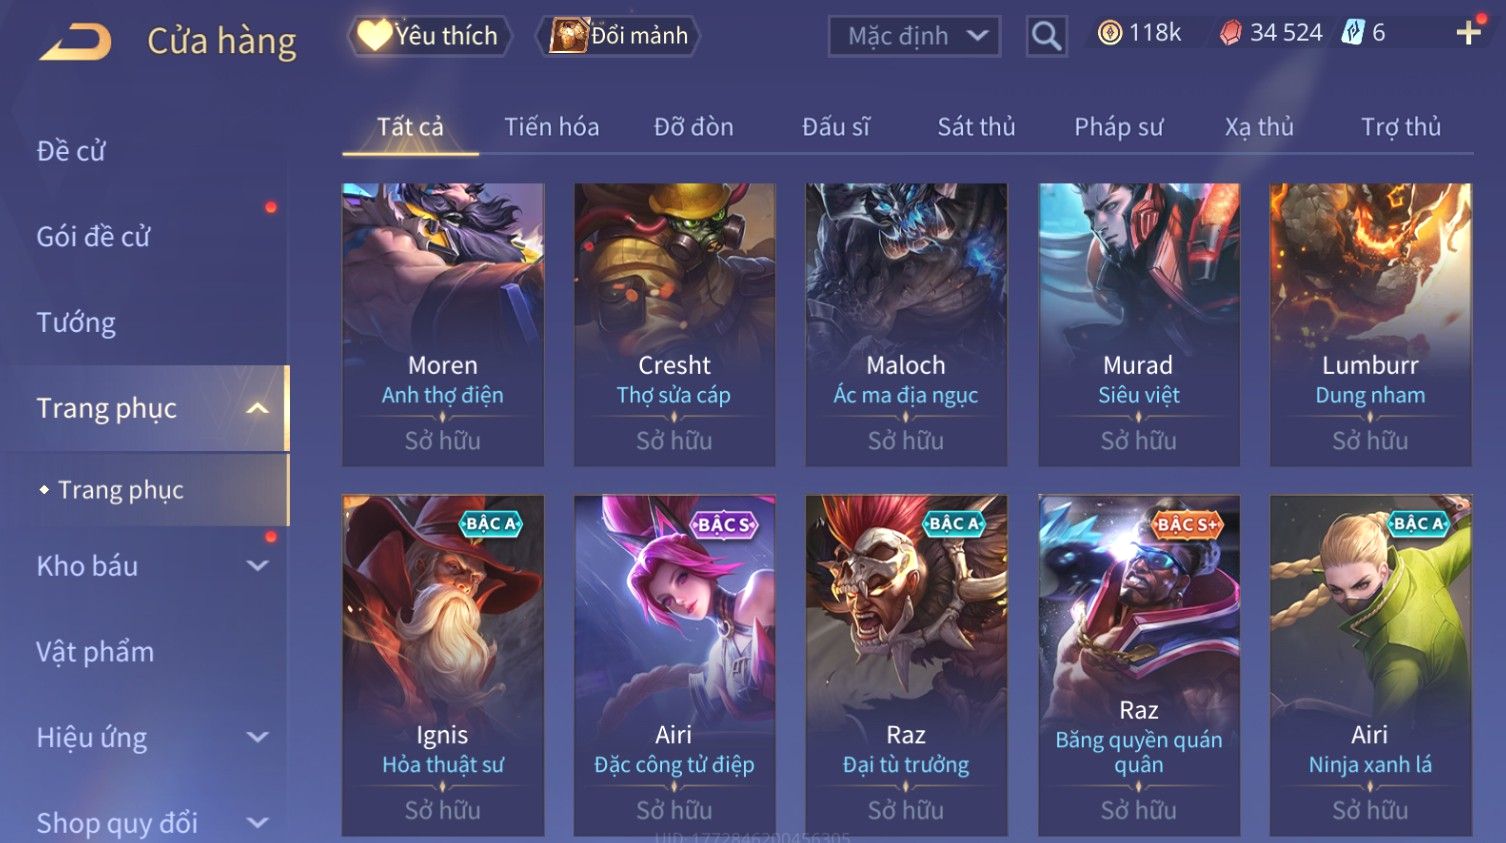Expand the Hiệu ứng sidebar section
The height and width of the screenshot is (843, 1506).
coord(257,737)
